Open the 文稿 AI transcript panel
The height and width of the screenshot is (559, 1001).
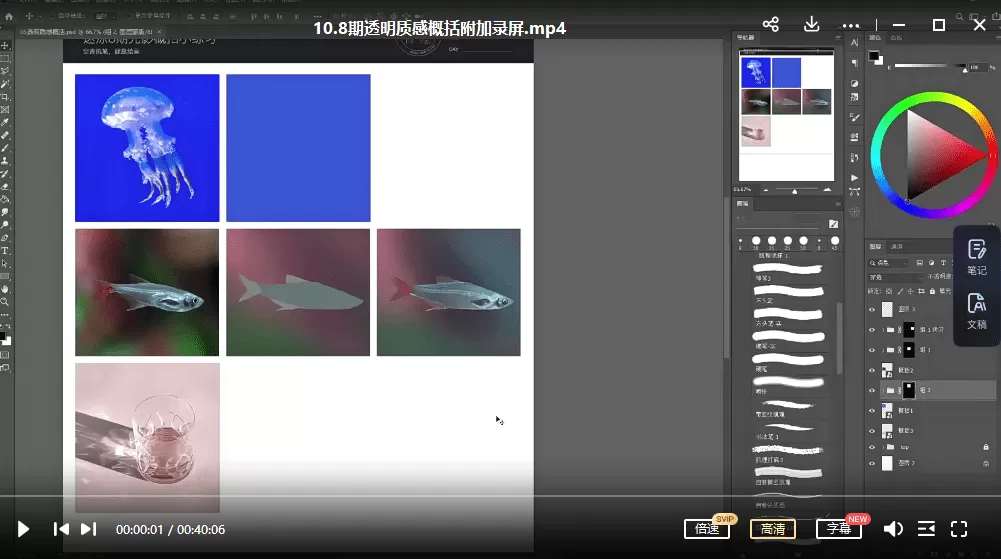point(977,311)
